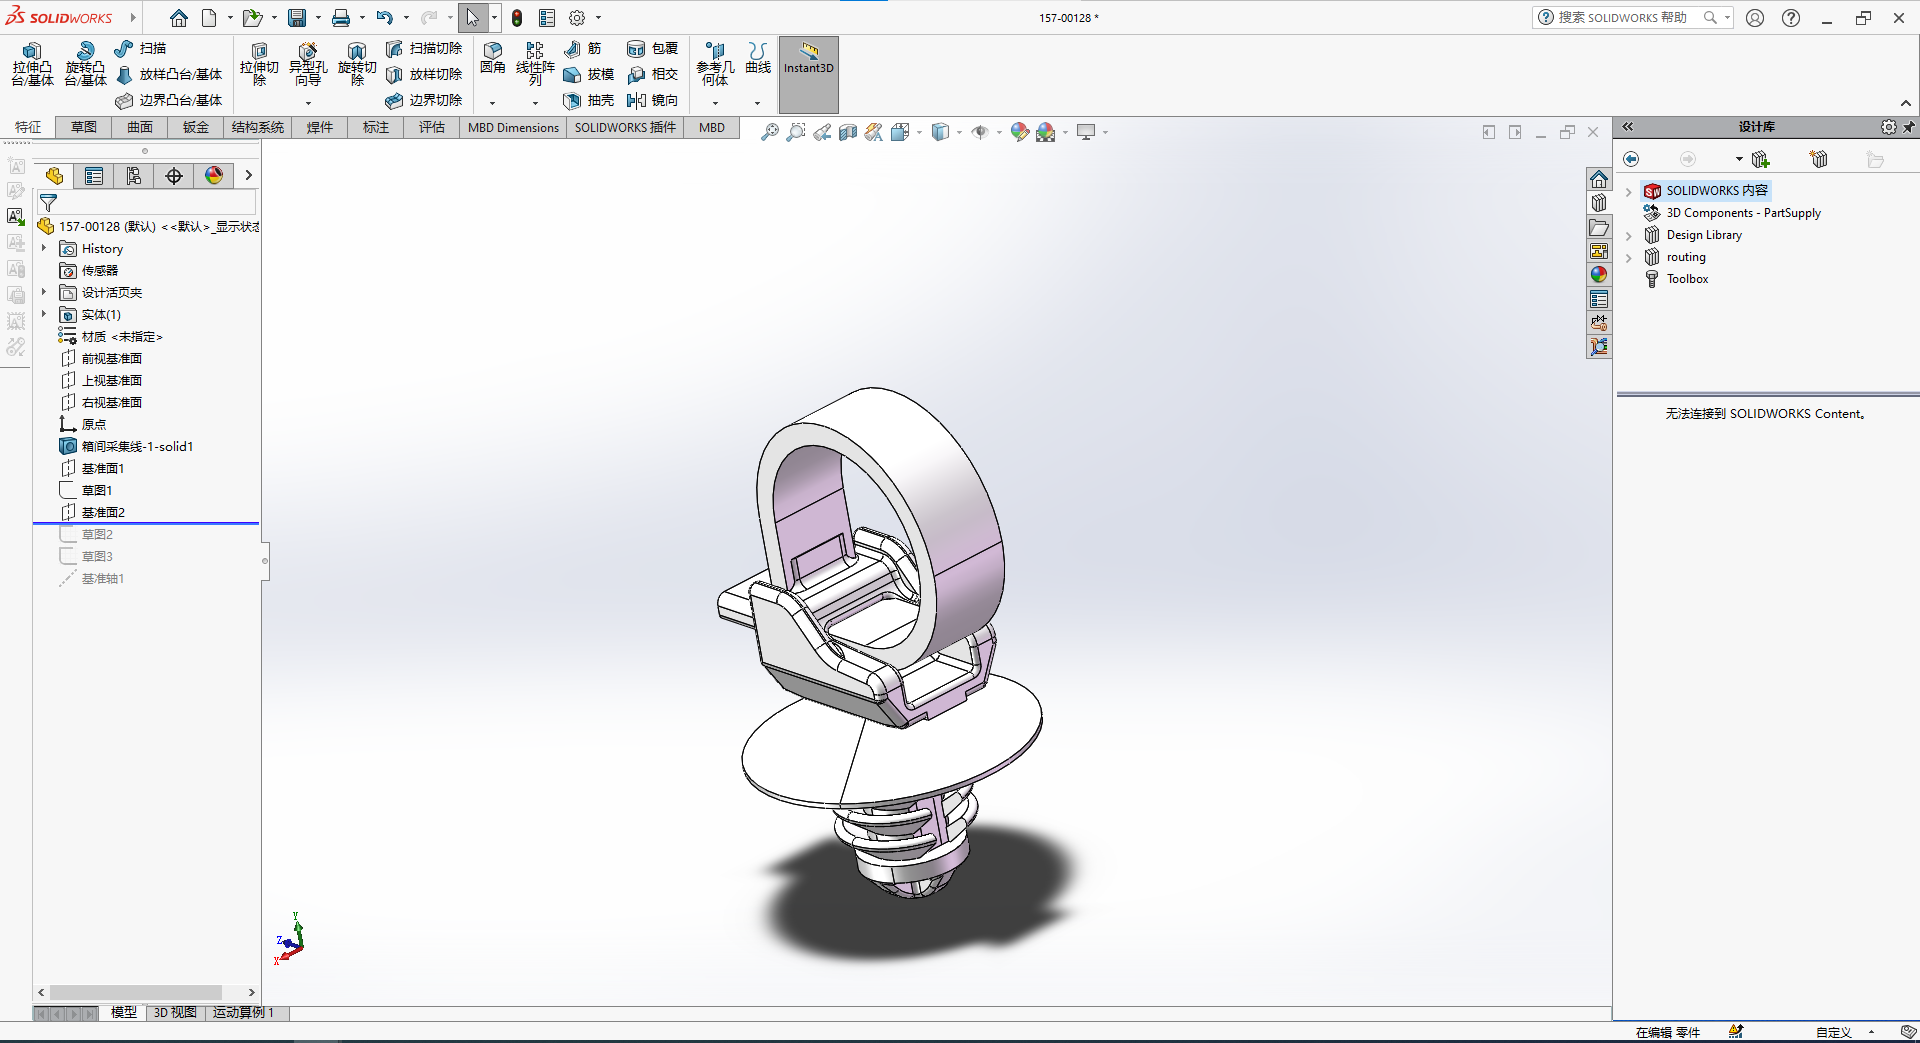Open the DimXpertManager crosshair tab
The height and width of the screenshot is (1043, 1920).
174,176
